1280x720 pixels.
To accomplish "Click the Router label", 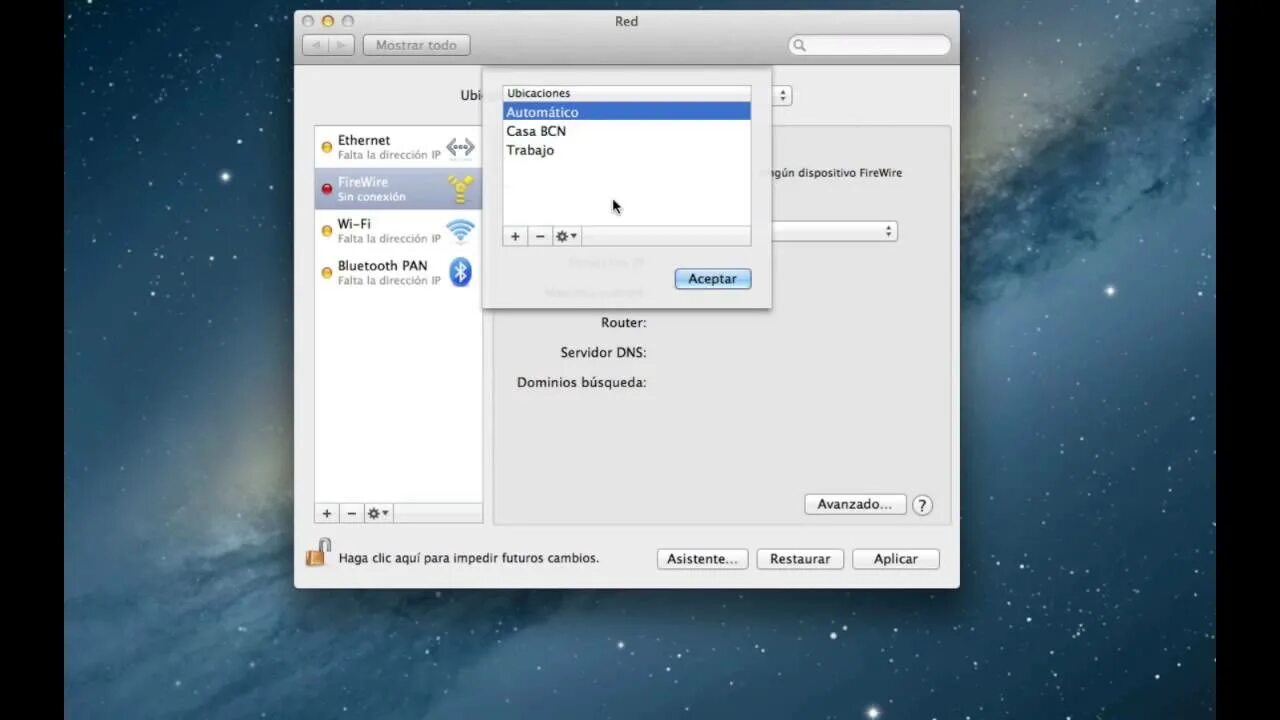I will [623, 323].
